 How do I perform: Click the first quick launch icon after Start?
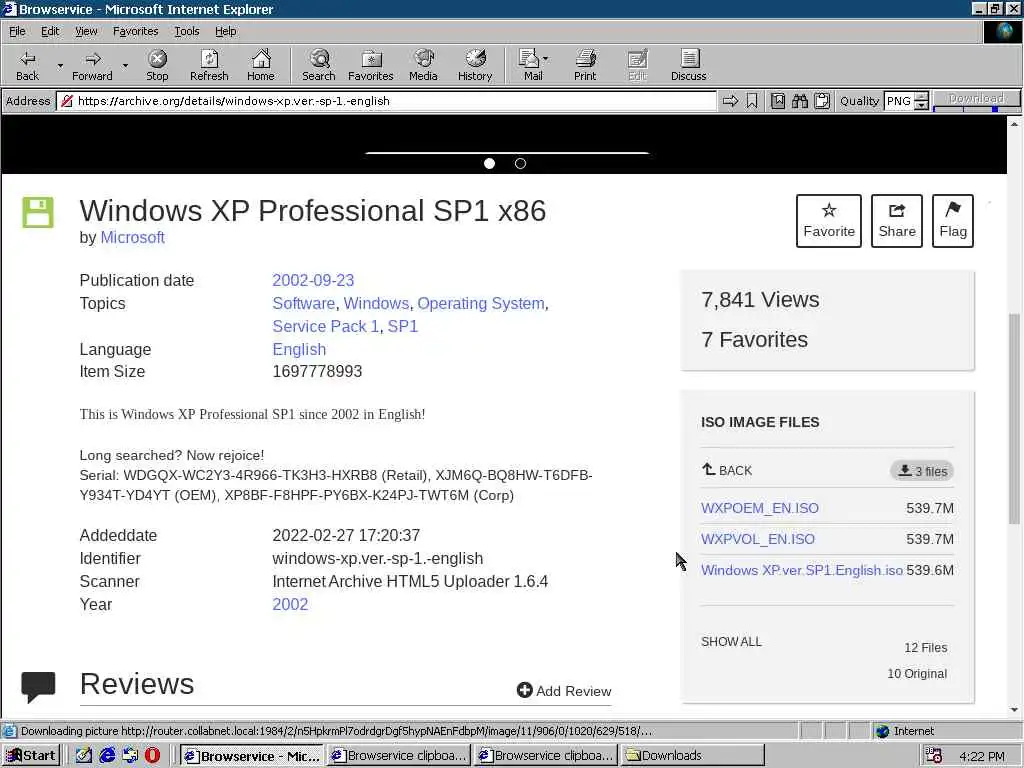(84, 755)
